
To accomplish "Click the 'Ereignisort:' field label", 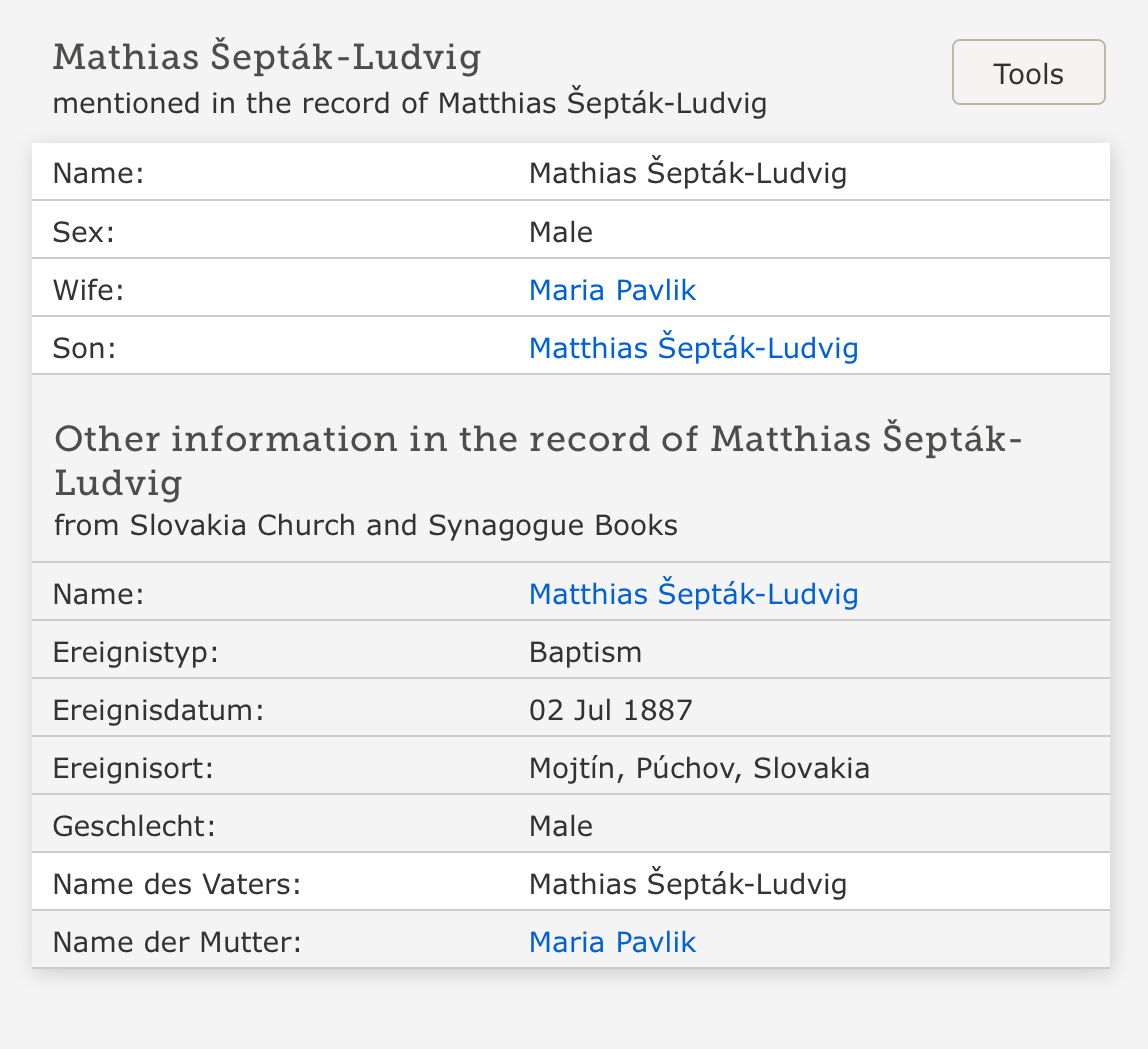I will coord(134,768).
